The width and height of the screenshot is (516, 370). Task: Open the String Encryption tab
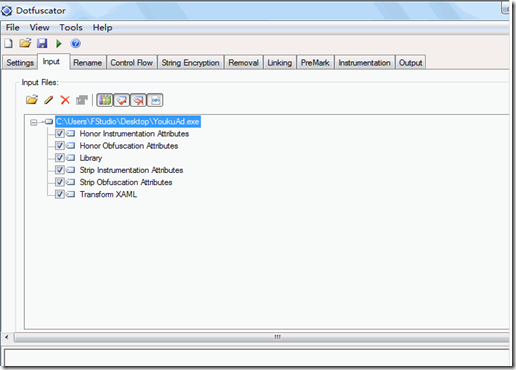(191, 63)
